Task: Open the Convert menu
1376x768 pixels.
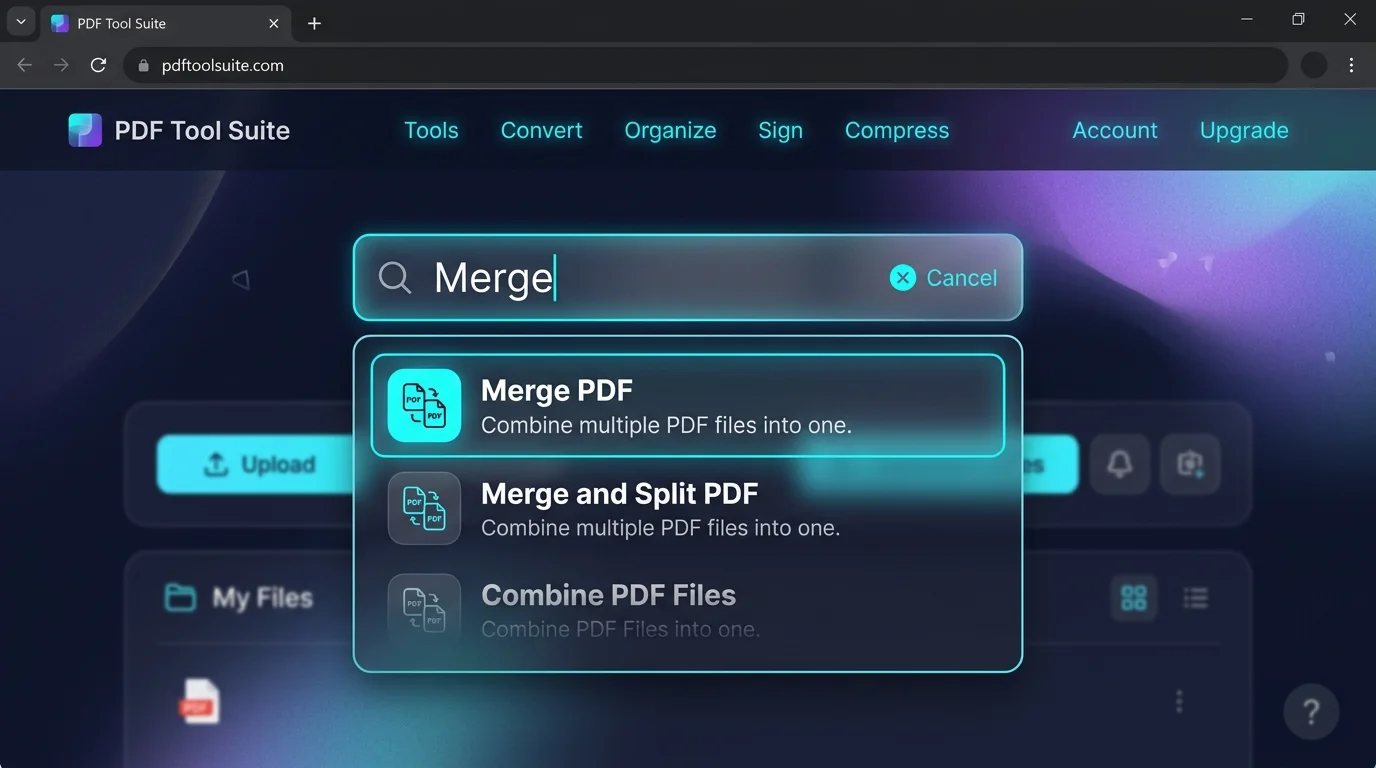Action: point(541,130)
